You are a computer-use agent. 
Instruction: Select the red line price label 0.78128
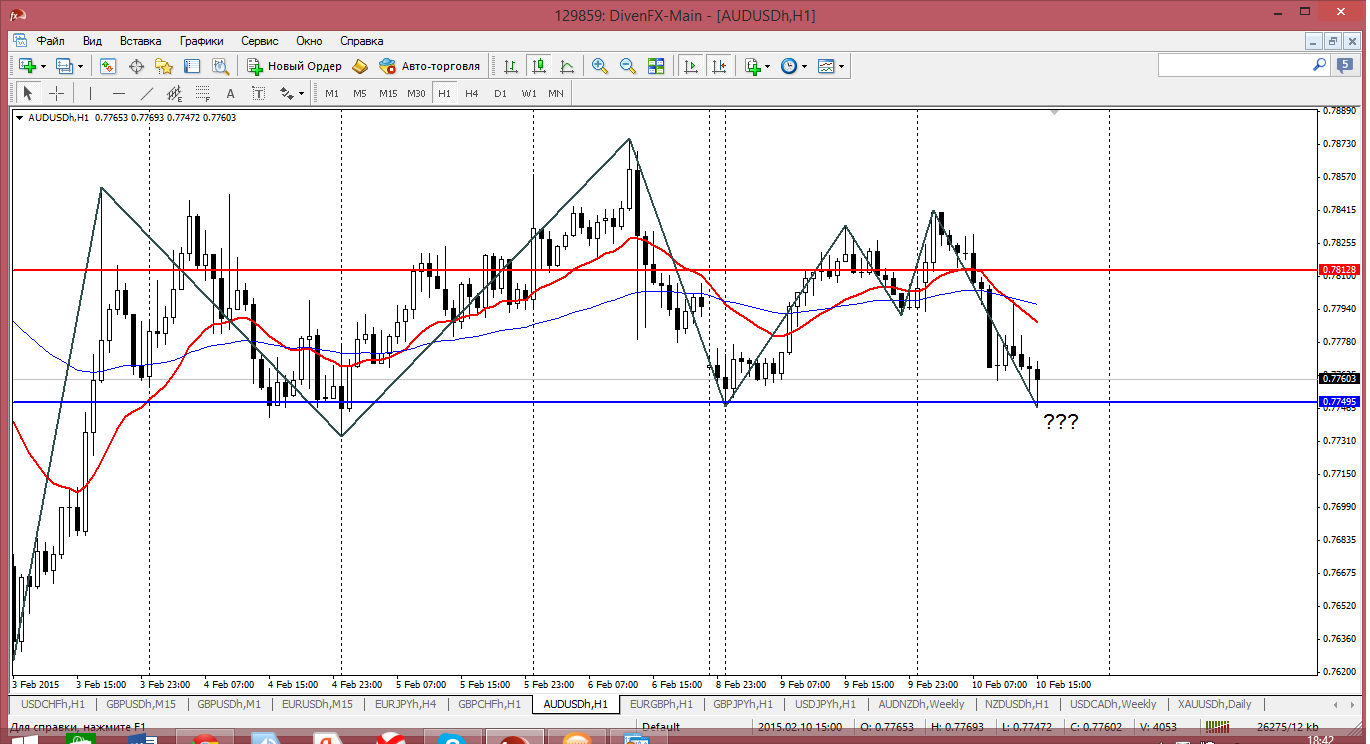[x=1339, y=270]
